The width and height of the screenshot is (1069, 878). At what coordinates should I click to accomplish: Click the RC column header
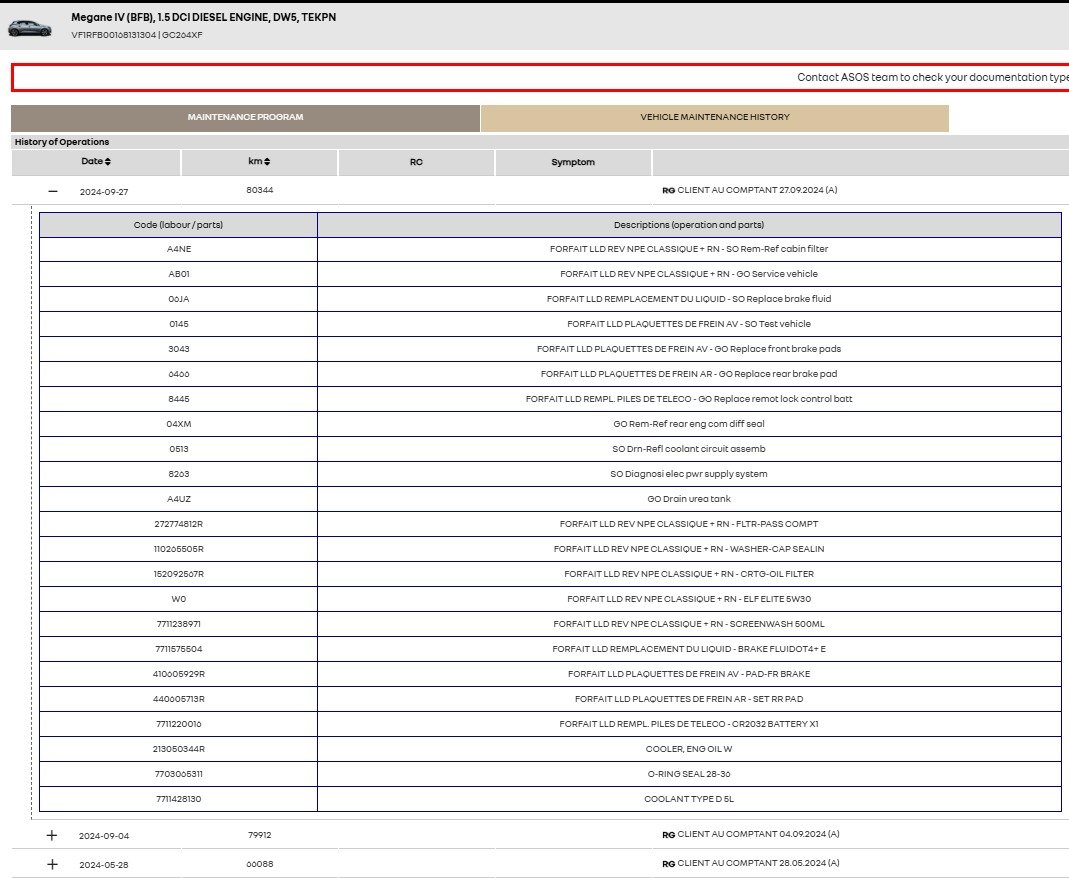coord(416,162)
